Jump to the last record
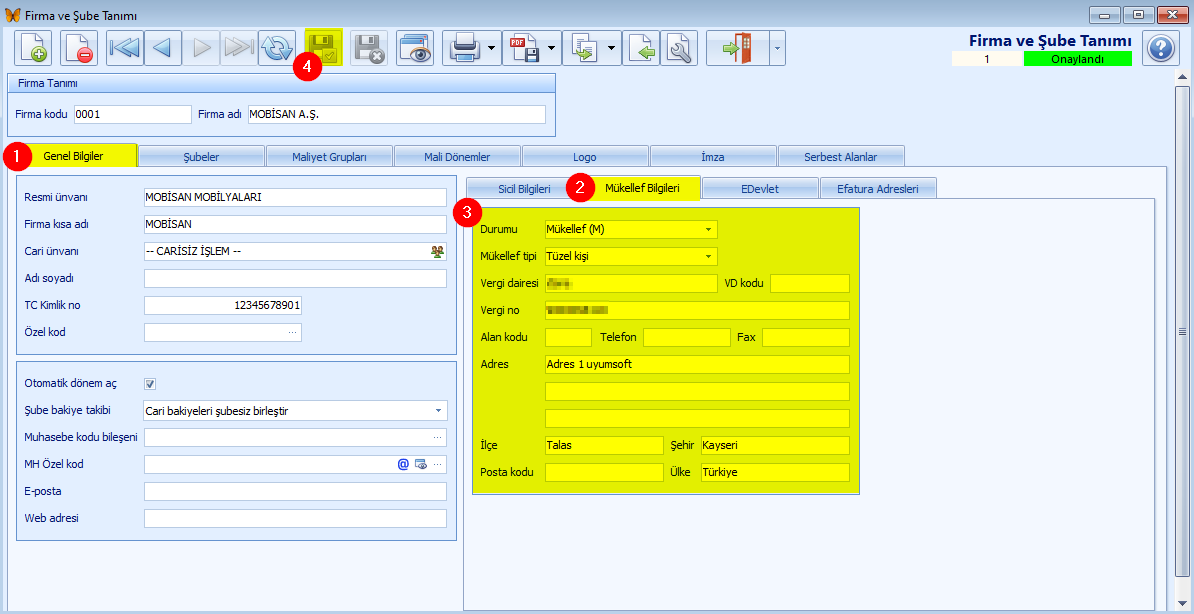Viewport: 1194px width, 614px height. click(x=239, y=49)
